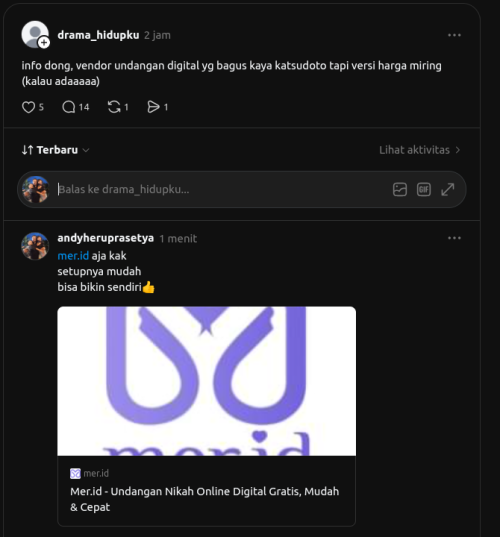
Task: Repost using the circular arrows icon
Action: 114,107
